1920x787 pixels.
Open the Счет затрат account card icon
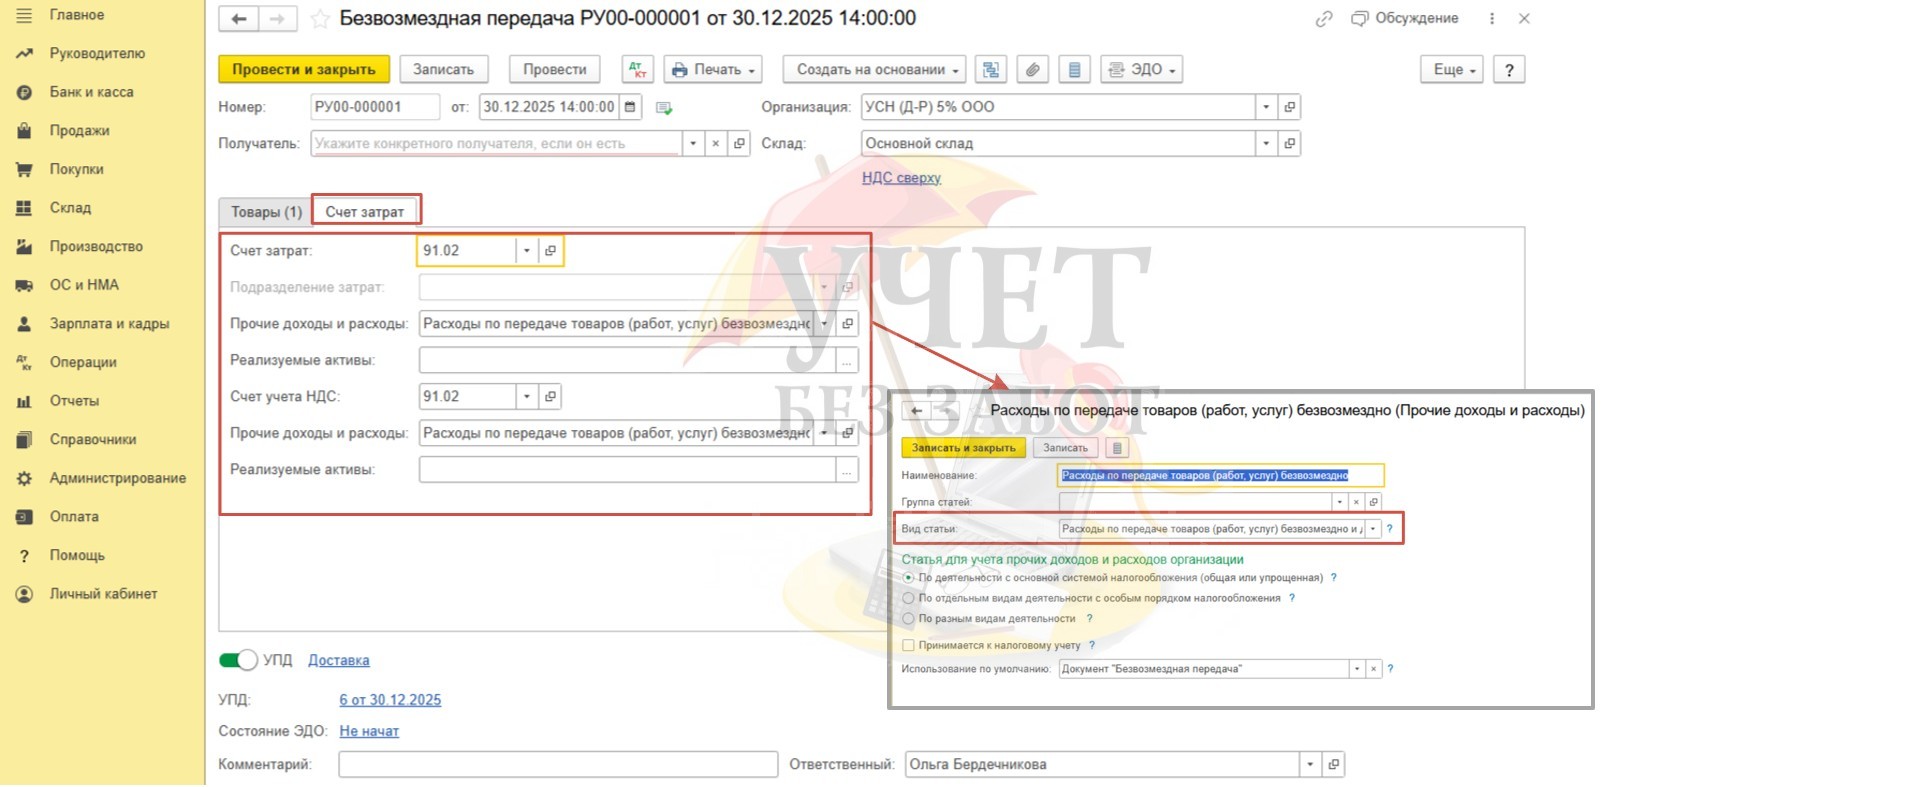pyautogui.click(x=551, y=251)
